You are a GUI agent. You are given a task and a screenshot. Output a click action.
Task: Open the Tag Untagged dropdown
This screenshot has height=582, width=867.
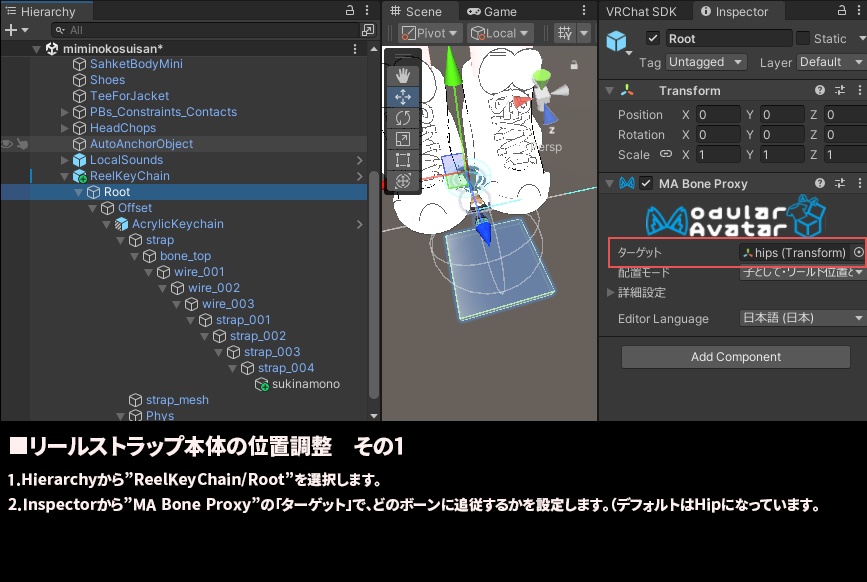[x=705, y=62]
